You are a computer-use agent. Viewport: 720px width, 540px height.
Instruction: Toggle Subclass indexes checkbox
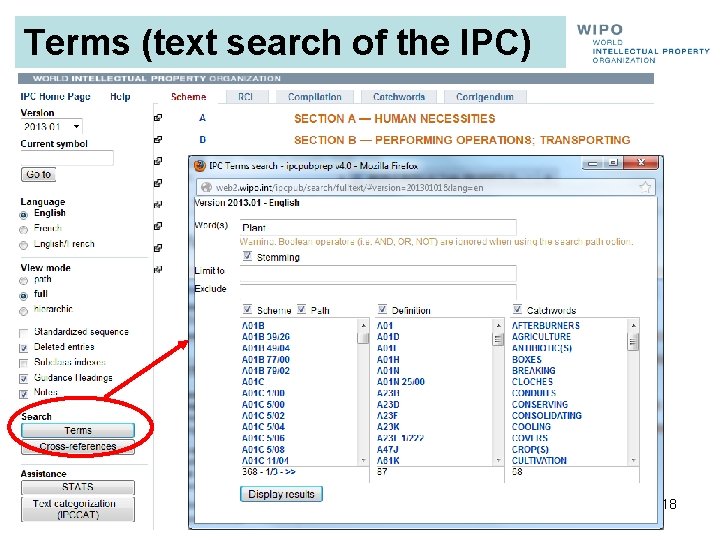point(23,364)
